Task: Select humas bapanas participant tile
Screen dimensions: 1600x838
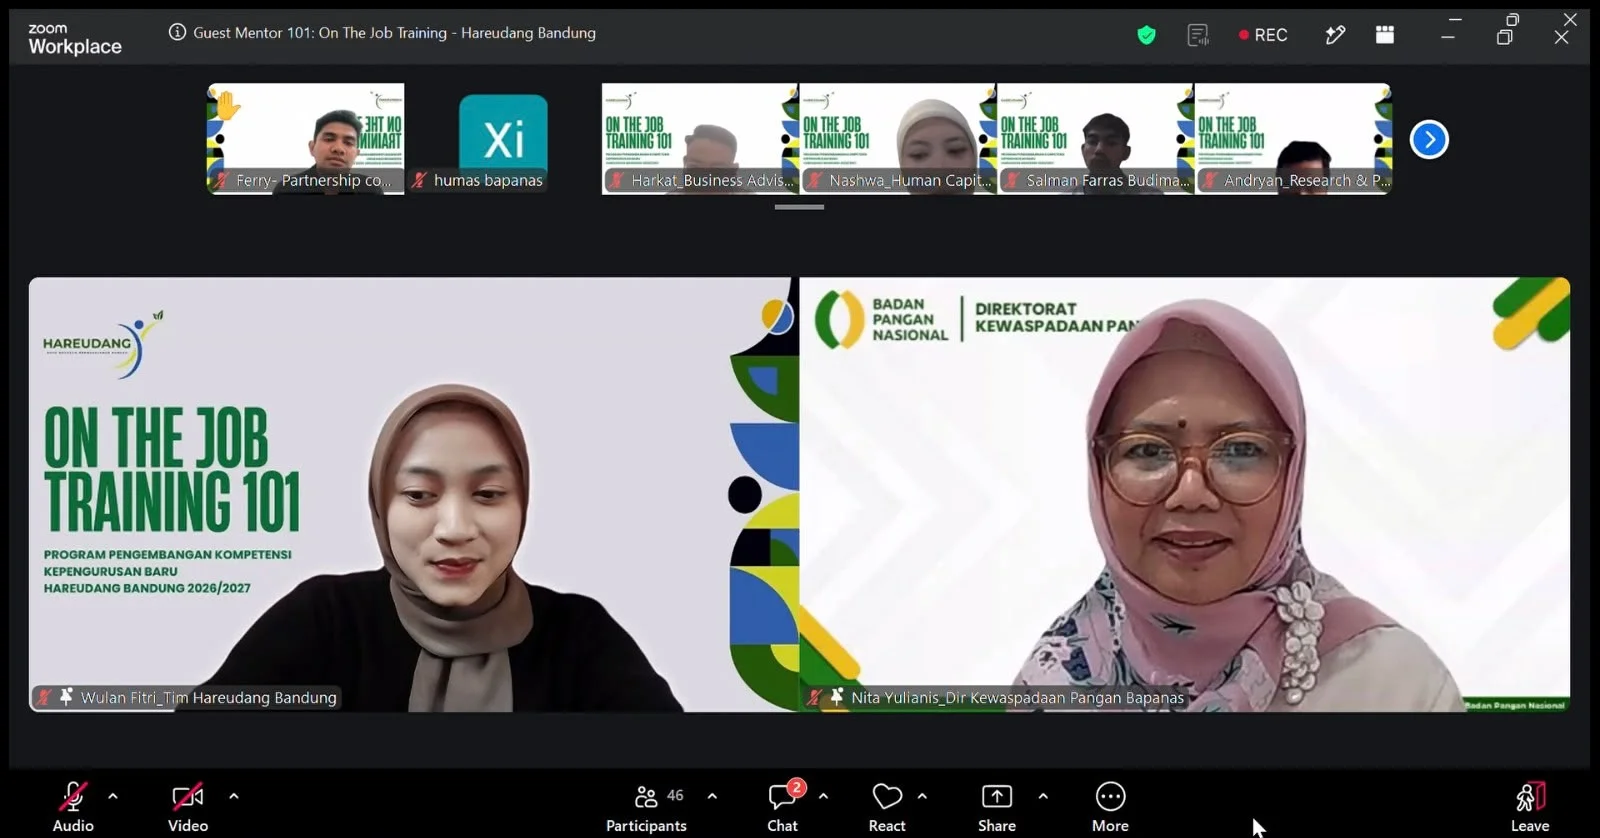Action: tap(503, 138)
